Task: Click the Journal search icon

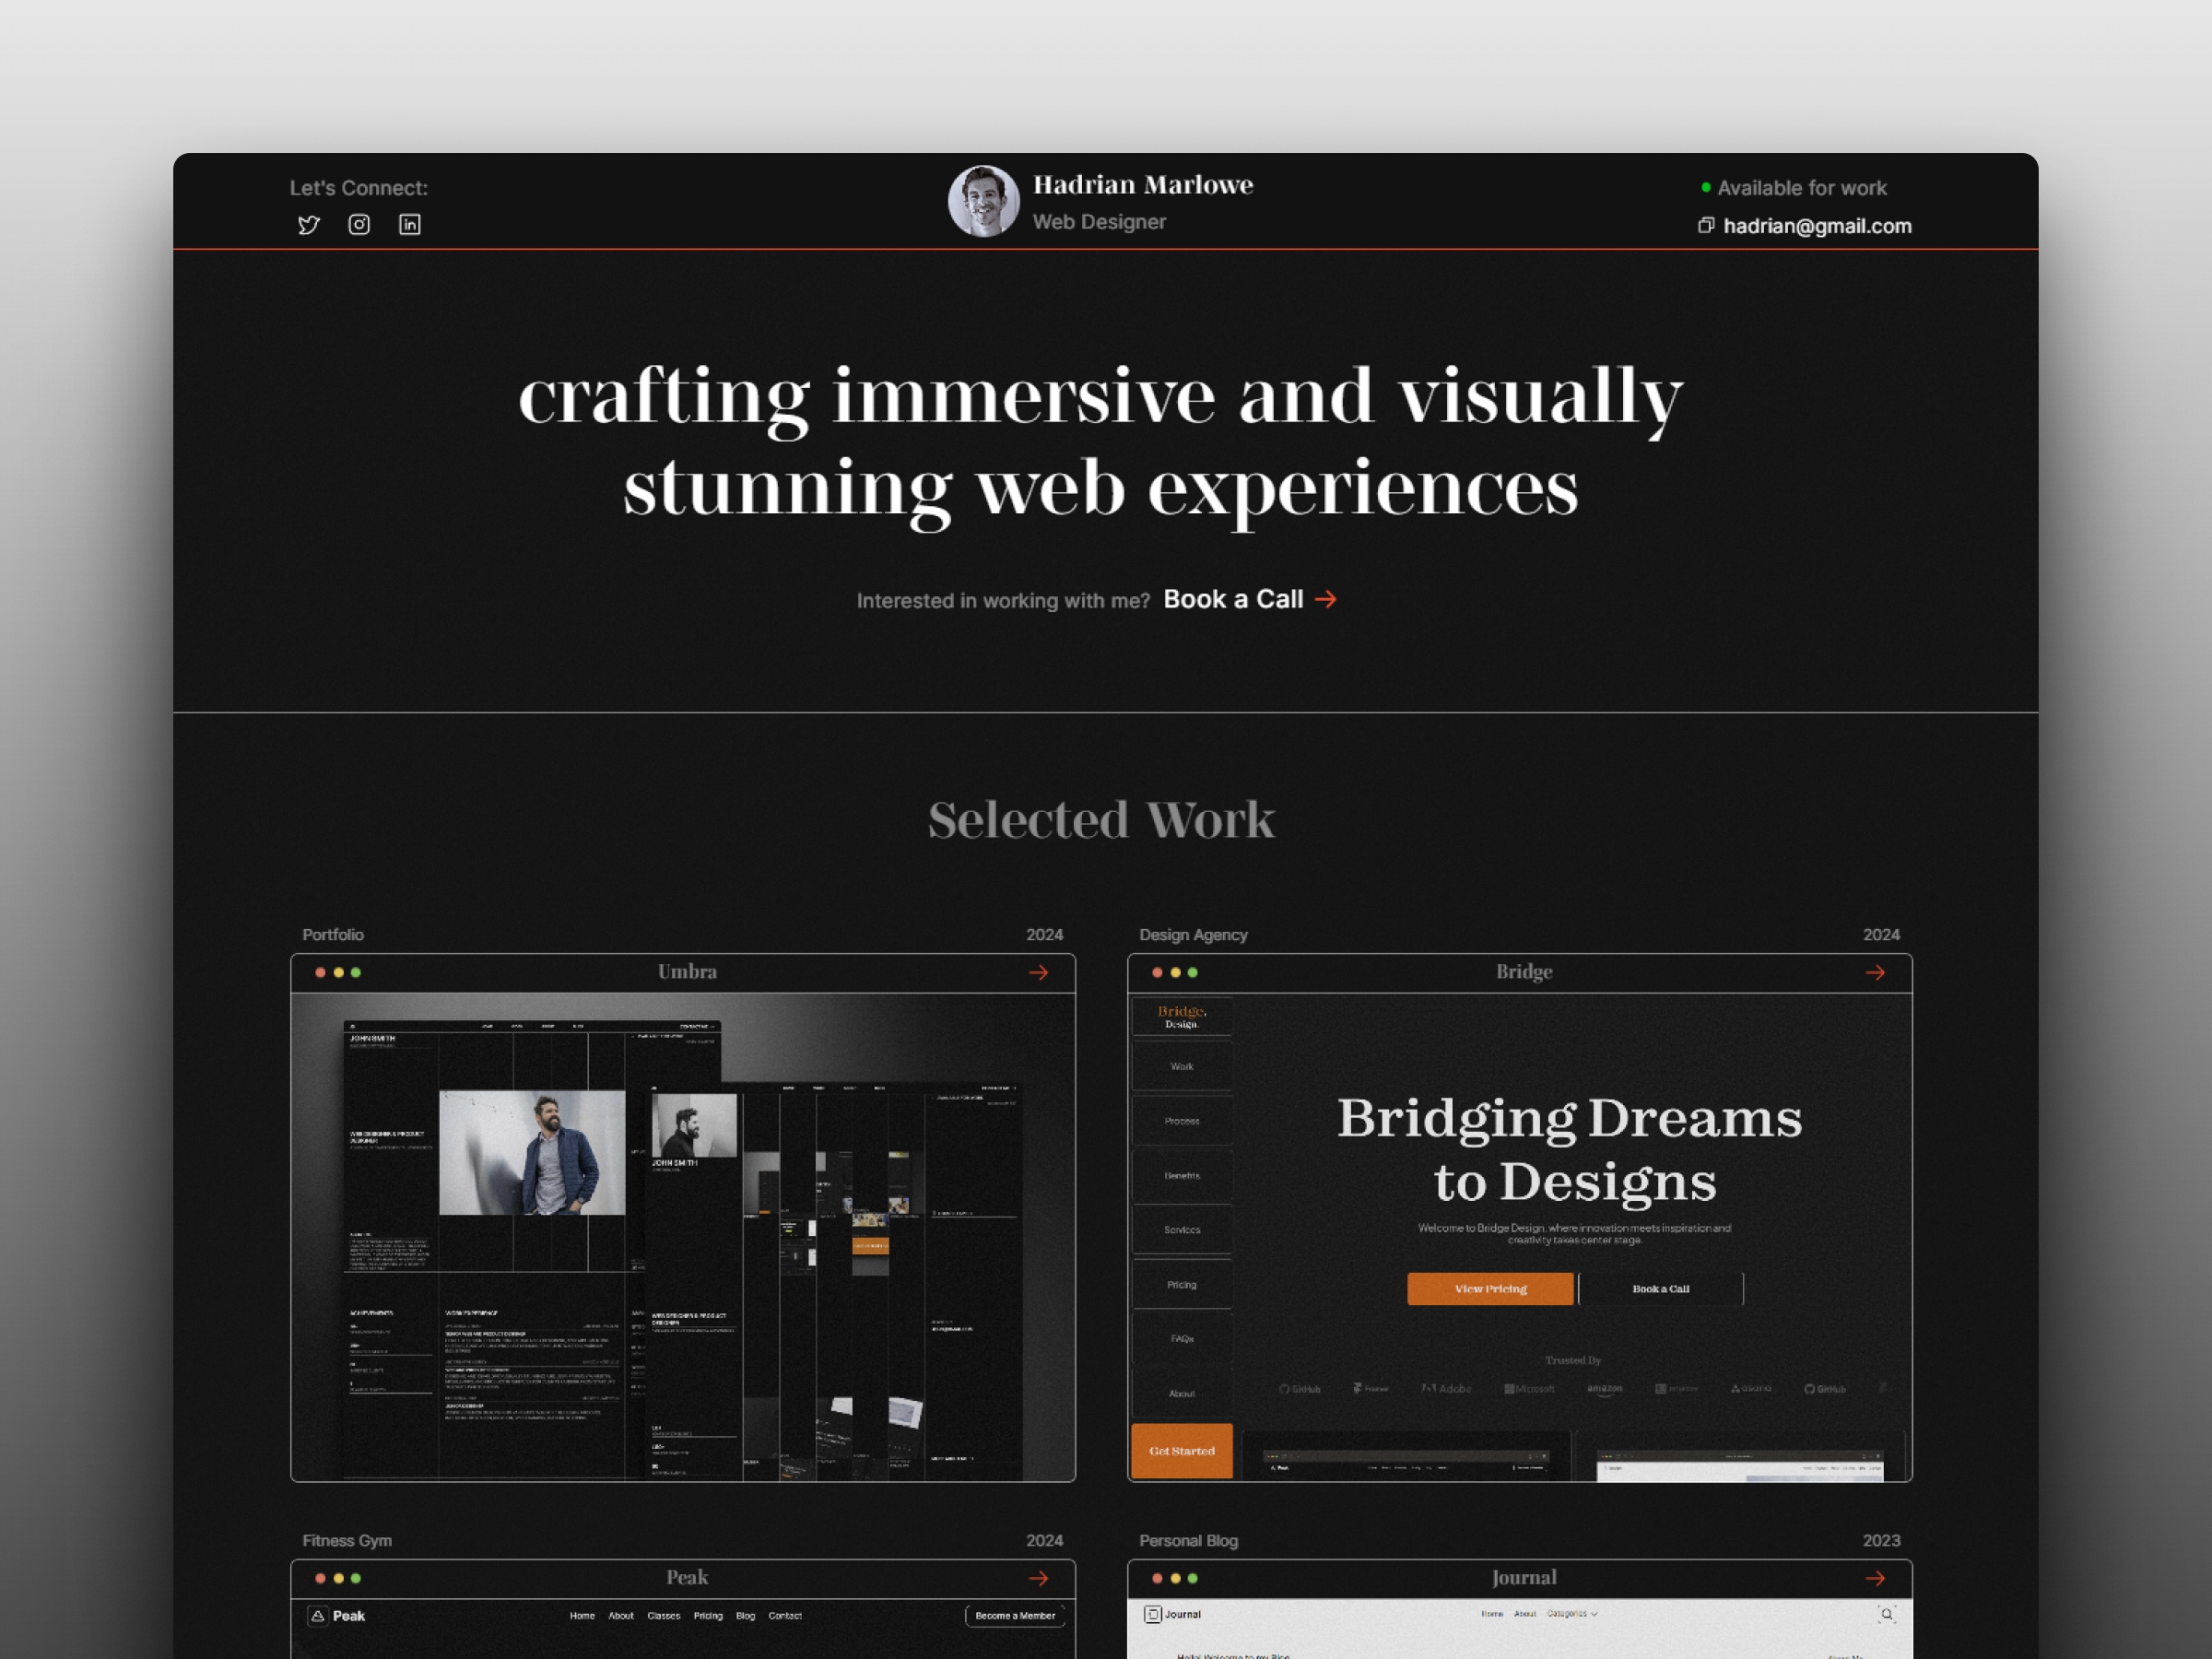Action: (1886, 1614)
